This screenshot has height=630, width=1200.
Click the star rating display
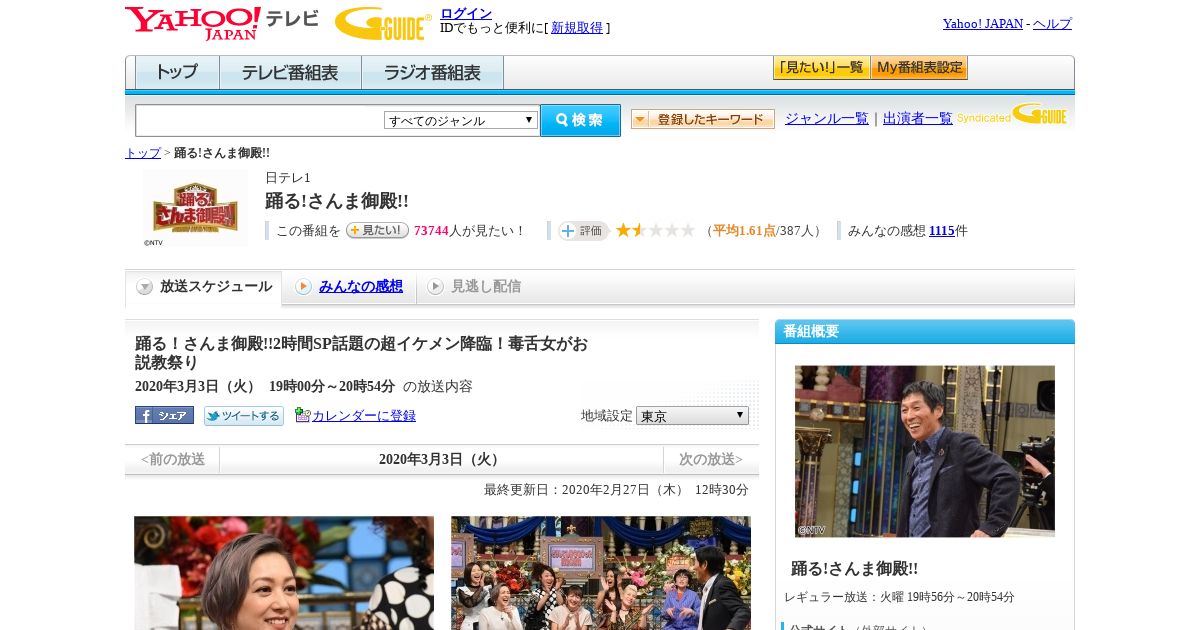click(655, 230)
